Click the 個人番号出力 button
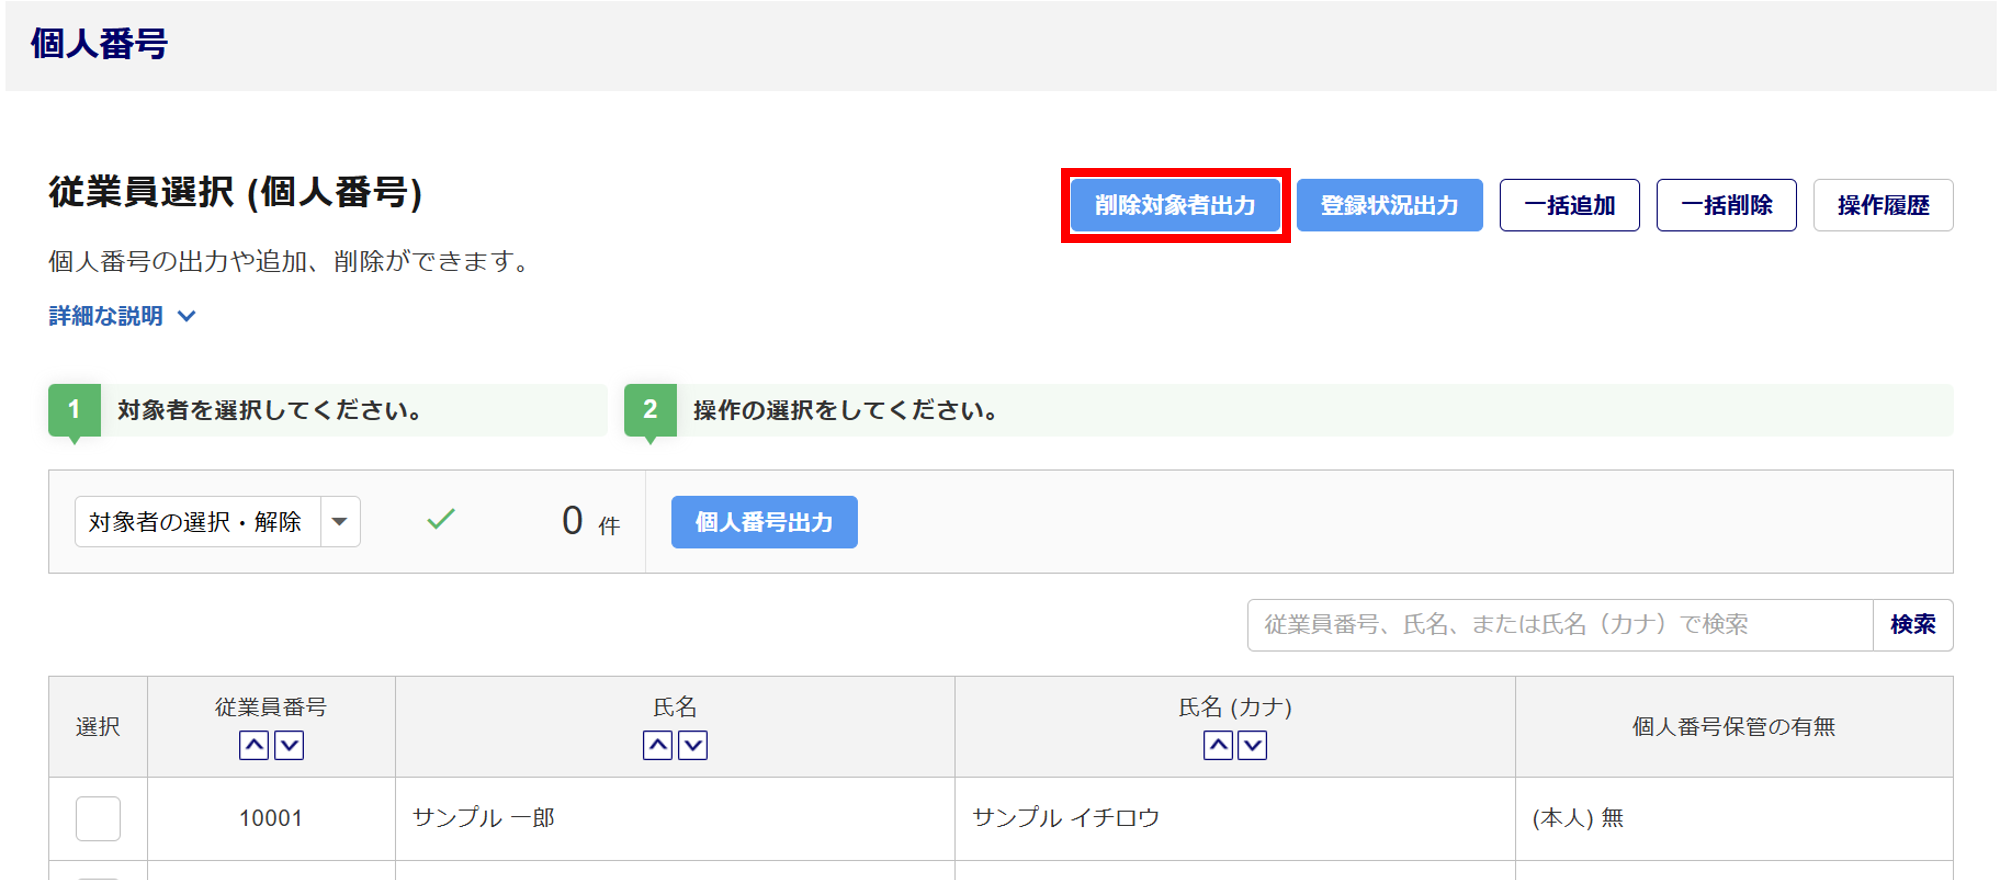 pyautogui.click(x=764, y=522)
